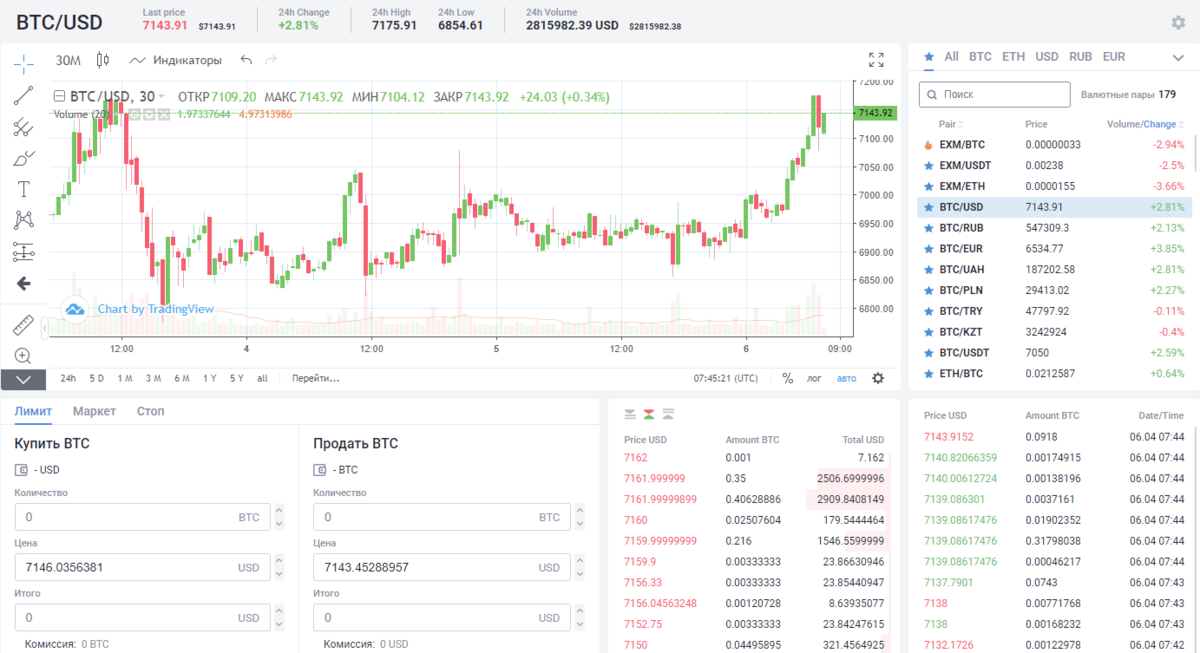1200x653 pixels.
Task: Click the zoom-in magnifier tool
Action: (24, 356)
